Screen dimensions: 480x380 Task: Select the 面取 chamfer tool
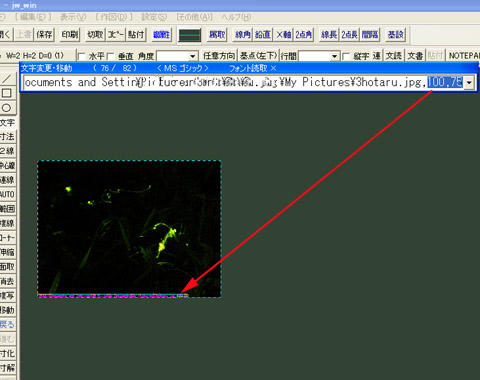click(x=7, y=266)
